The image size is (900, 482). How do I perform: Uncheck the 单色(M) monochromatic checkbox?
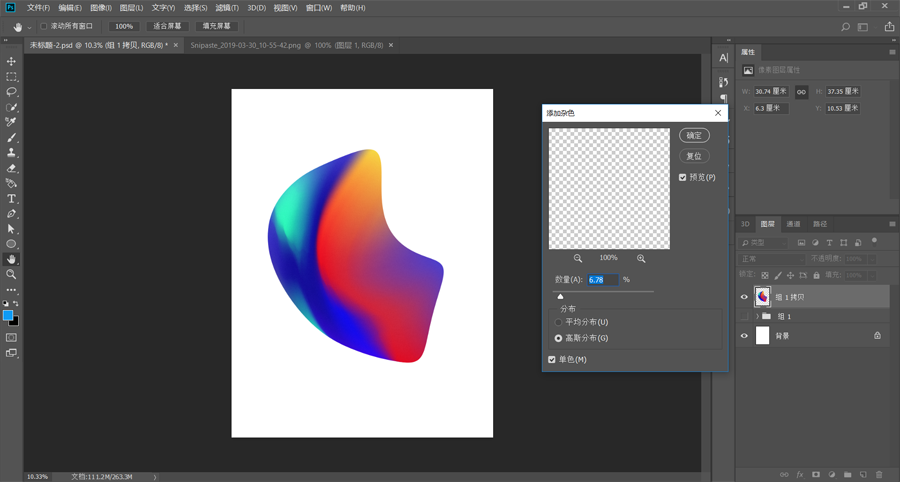[x=552, y=359]
